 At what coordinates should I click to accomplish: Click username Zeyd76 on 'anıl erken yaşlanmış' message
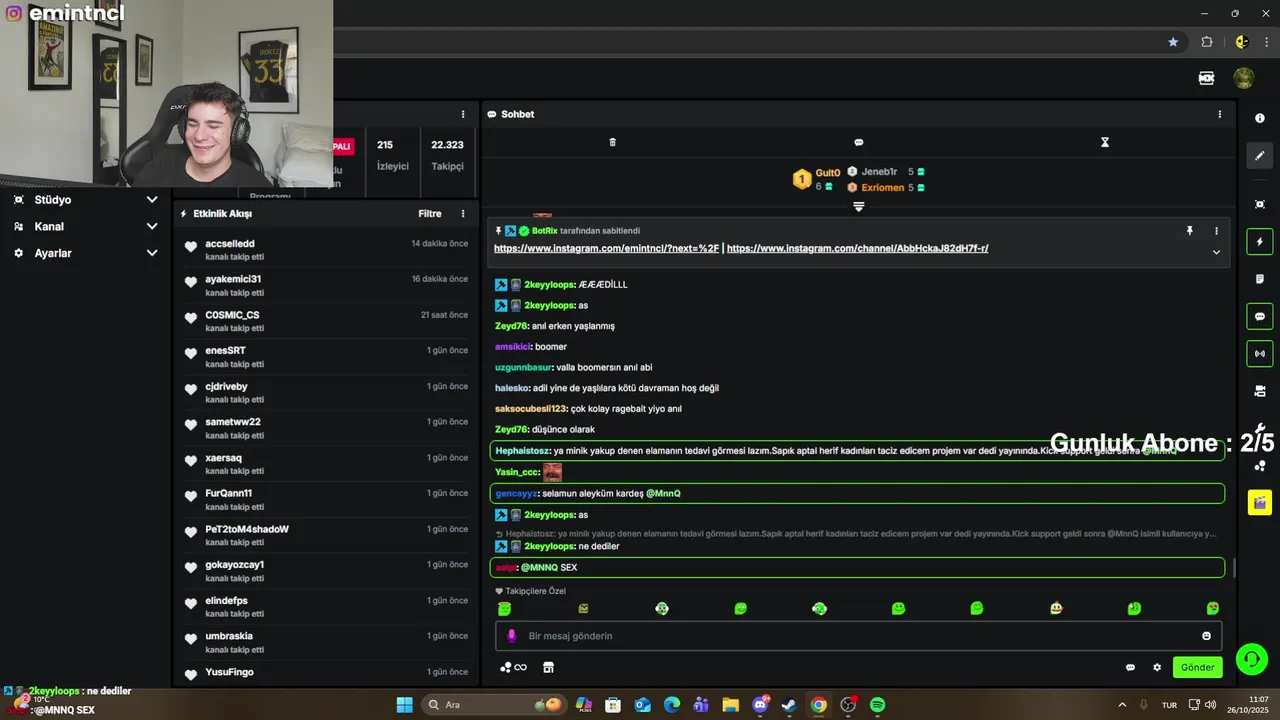click(511, 326)
